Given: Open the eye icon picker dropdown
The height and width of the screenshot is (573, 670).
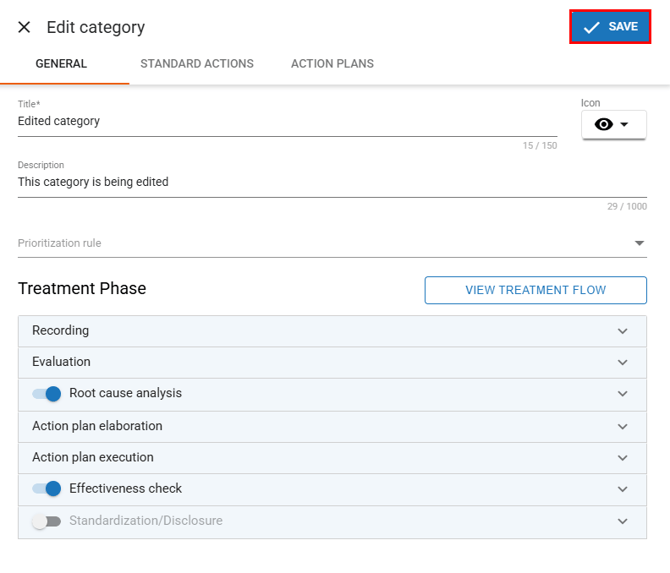Looking at the screenshot, I should pos(613,125).
